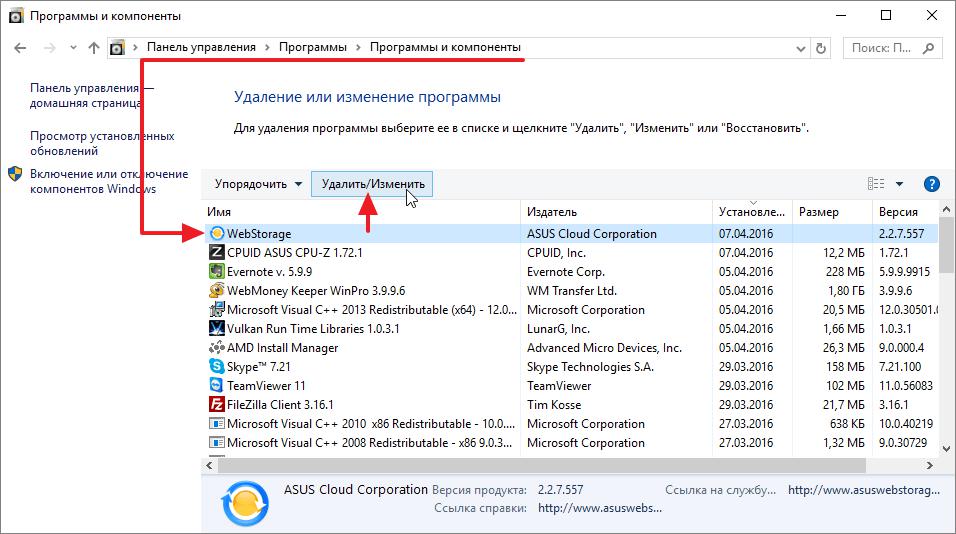Select Visual C++ 2008 Redistributable icon
This screenshot has width=956, height=534.
tap(216, 443)
